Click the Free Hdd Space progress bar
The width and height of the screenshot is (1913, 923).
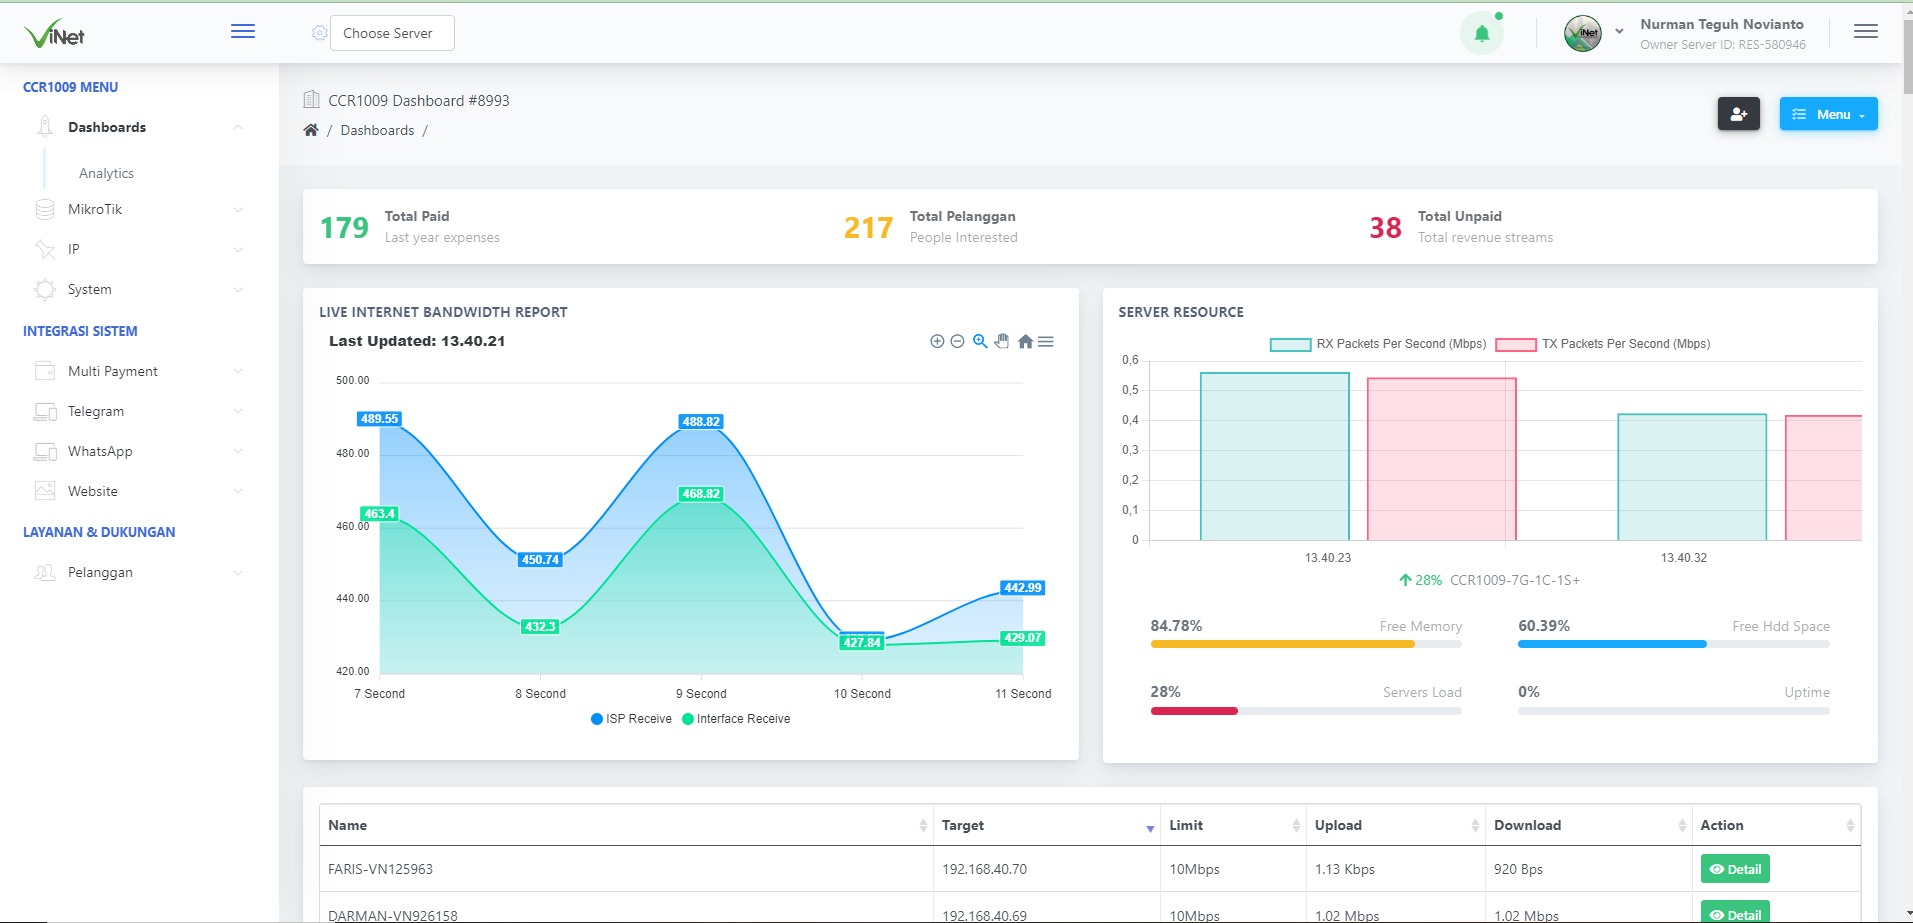coord(1674,644)
